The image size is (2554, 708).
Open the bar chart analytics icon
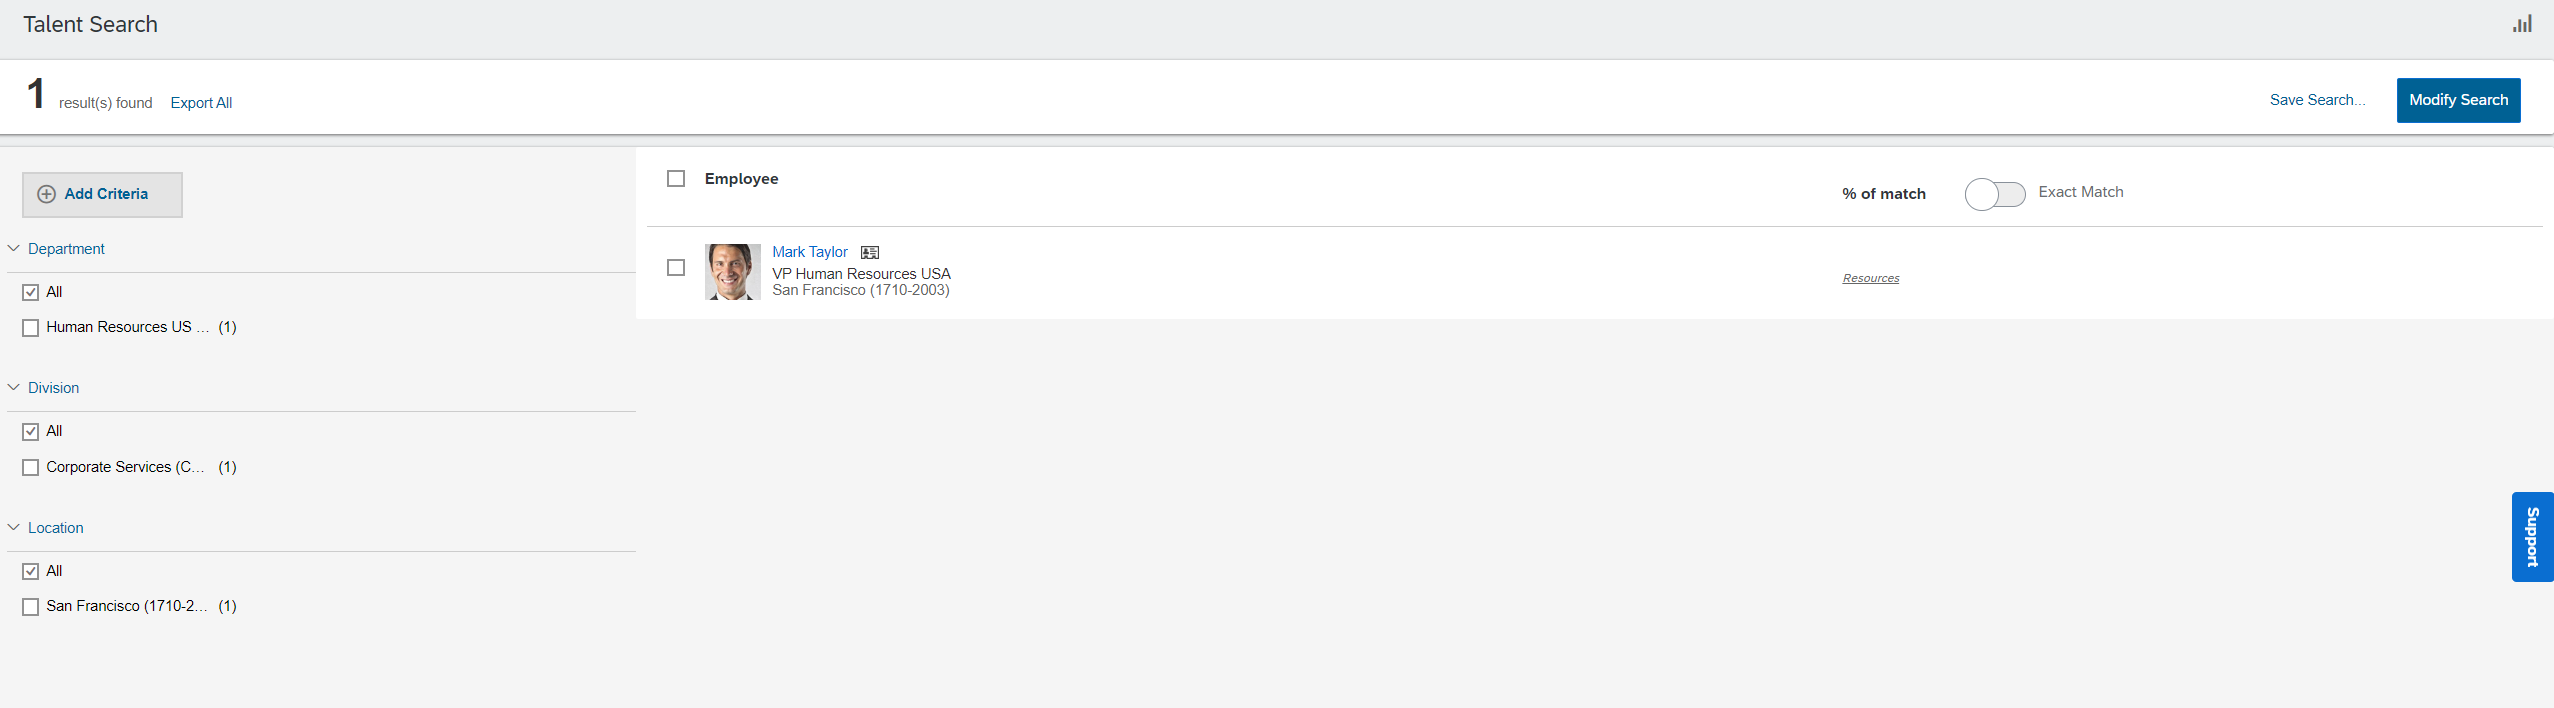point(2522,24)
